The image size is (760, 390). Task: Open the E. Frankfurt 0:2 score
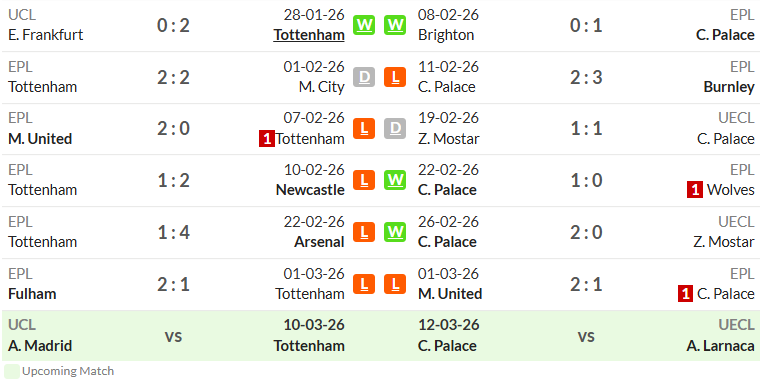(173, 25)
